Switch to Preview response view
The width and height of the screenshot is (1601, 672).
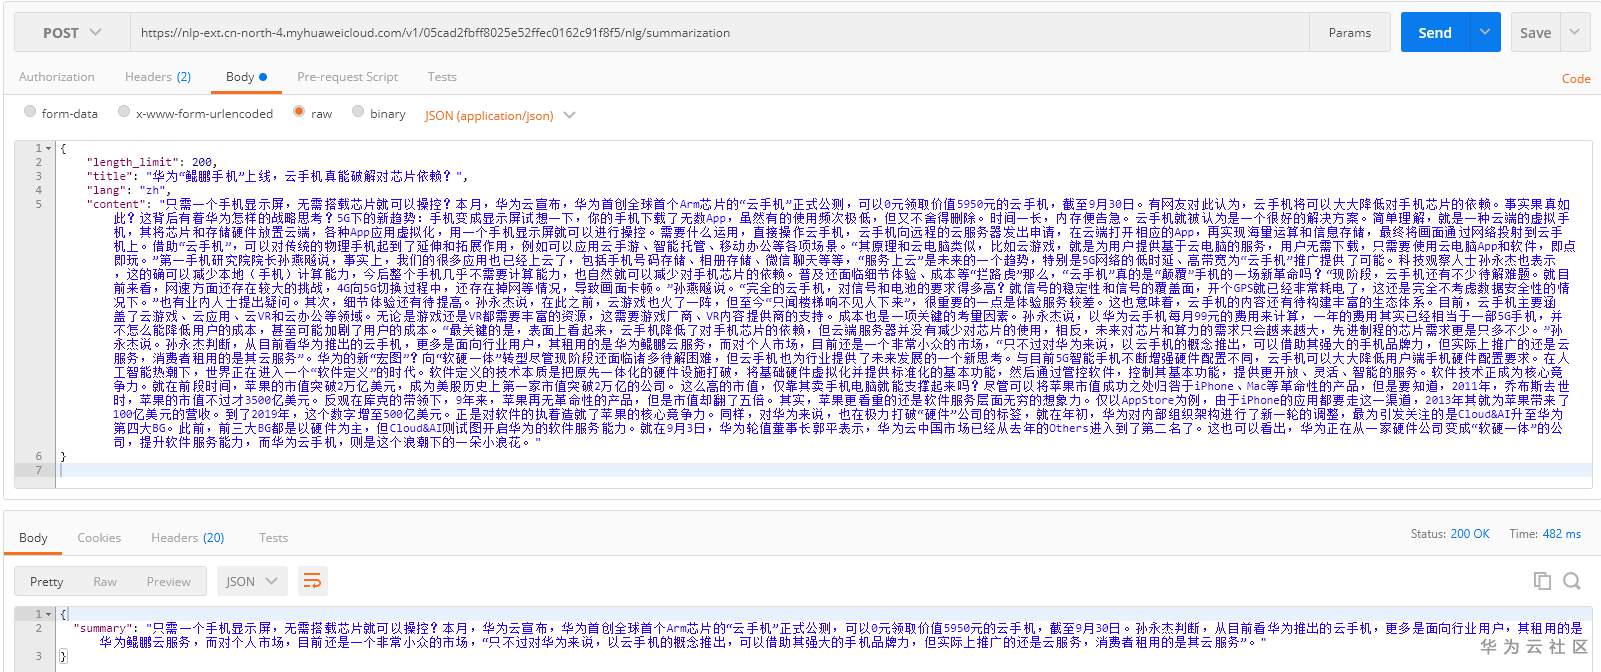pyautogui.click(x=168, y=581)
